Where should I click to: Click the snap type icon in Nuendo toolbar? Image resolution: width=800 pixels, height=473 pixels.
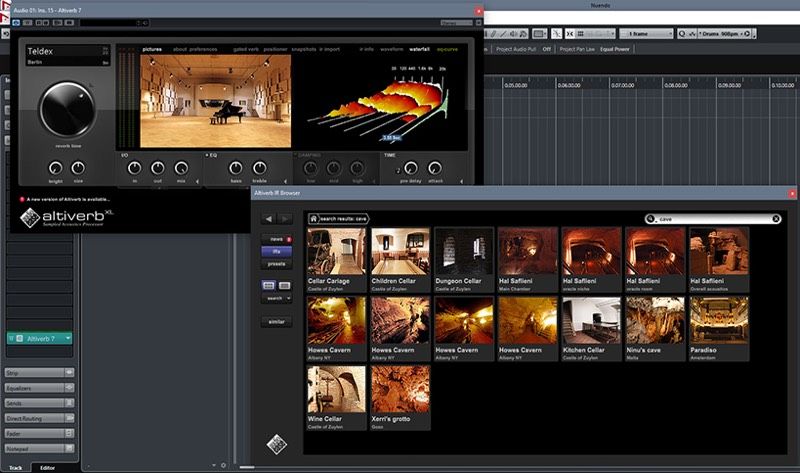coord(569,34)
